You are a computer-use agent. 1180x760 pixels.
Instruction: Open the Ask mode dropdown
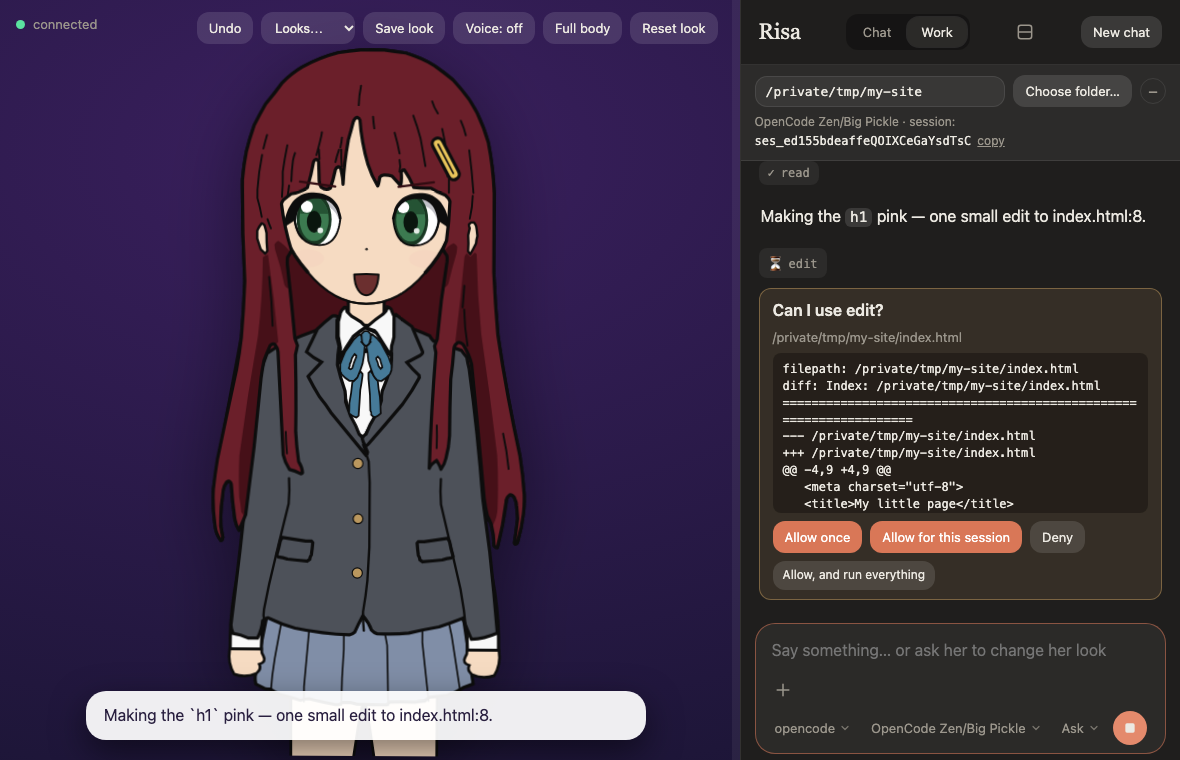[1079, 728]
